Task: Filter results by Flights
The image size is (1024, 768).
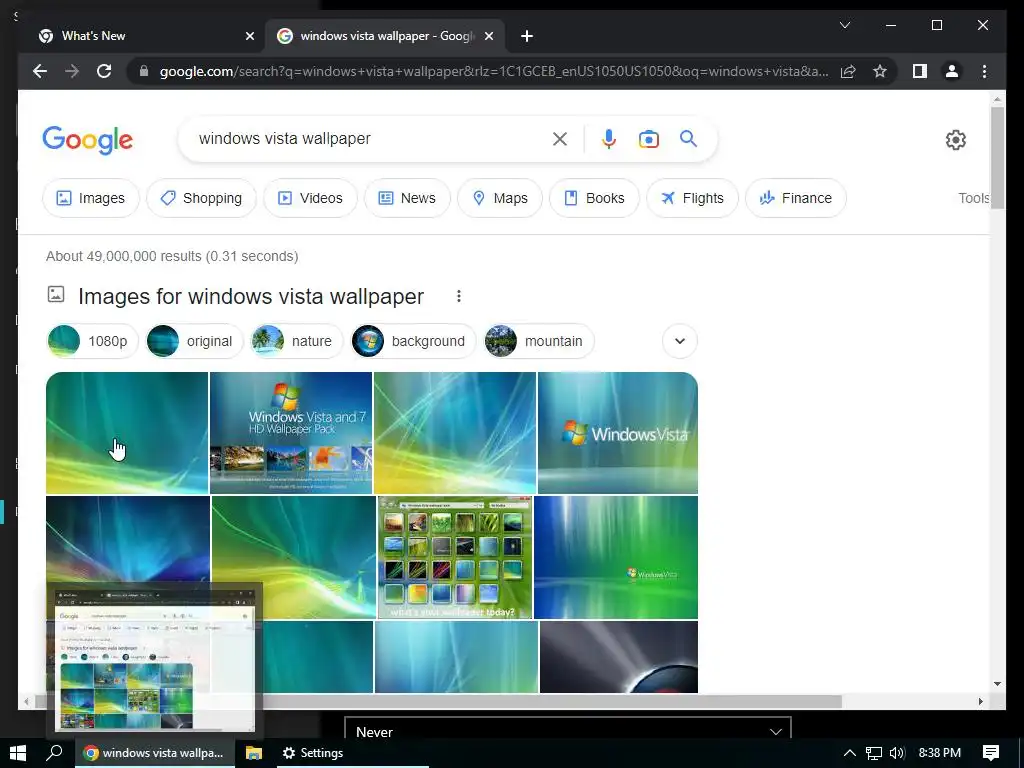Action: pyautogui.click(x=692, y=198)
